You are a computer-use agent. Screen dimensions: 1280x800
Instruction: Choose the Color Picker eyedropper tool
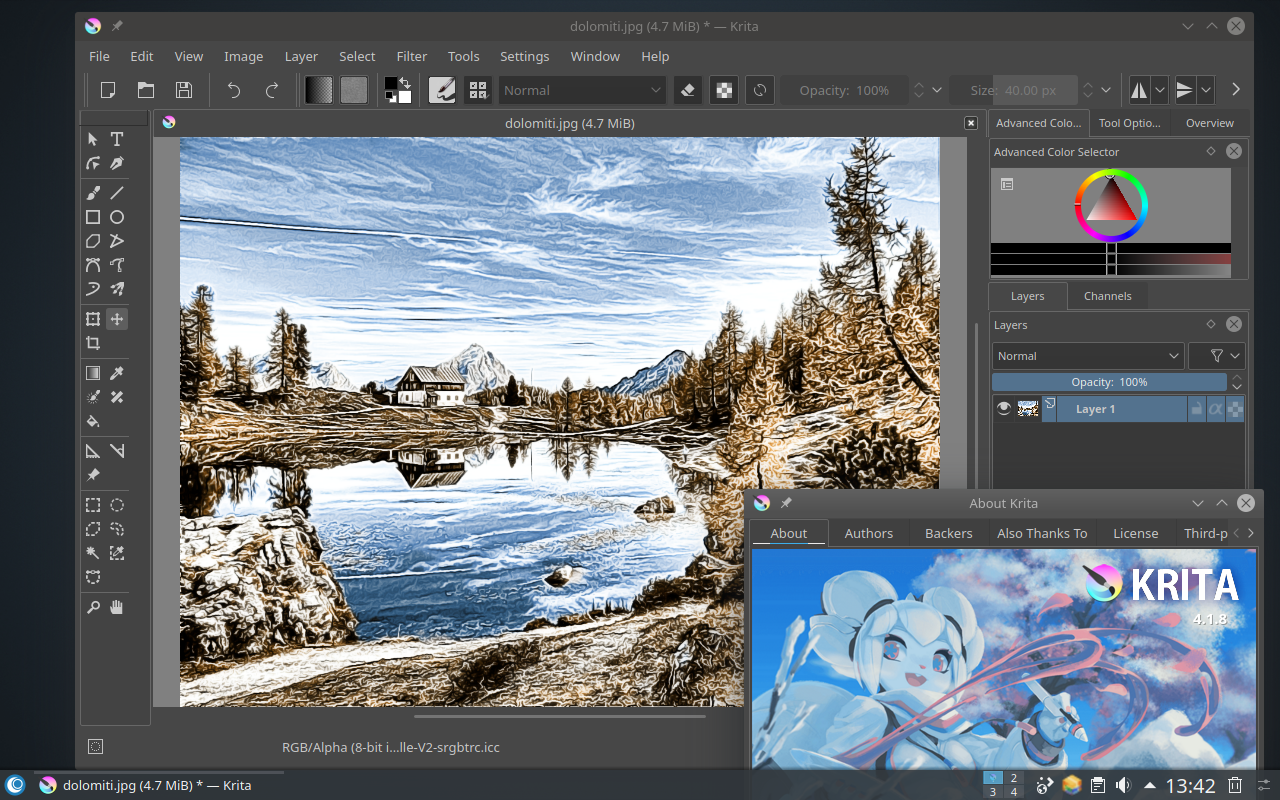[117, 373]
